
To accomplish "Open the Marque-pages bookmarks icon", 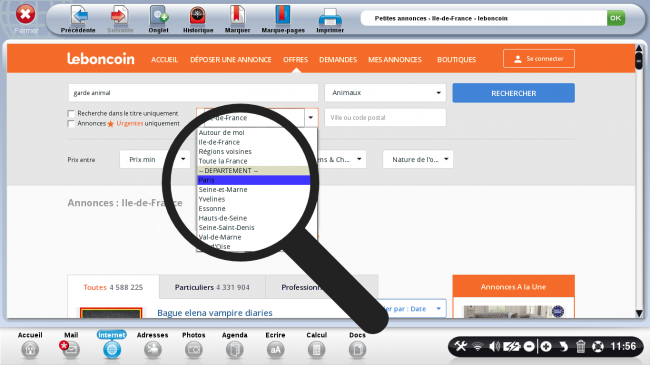I will tap(283, 16).
